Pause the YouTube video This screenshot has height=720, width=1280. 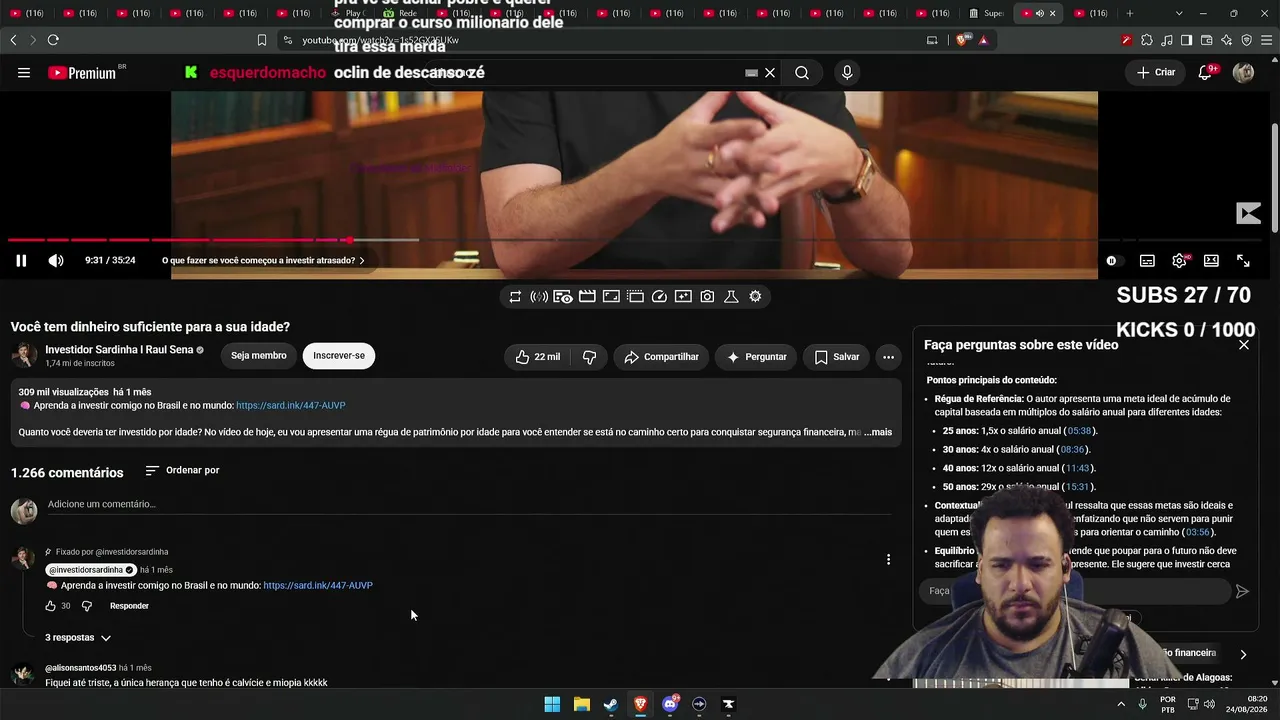coord(21,261)
